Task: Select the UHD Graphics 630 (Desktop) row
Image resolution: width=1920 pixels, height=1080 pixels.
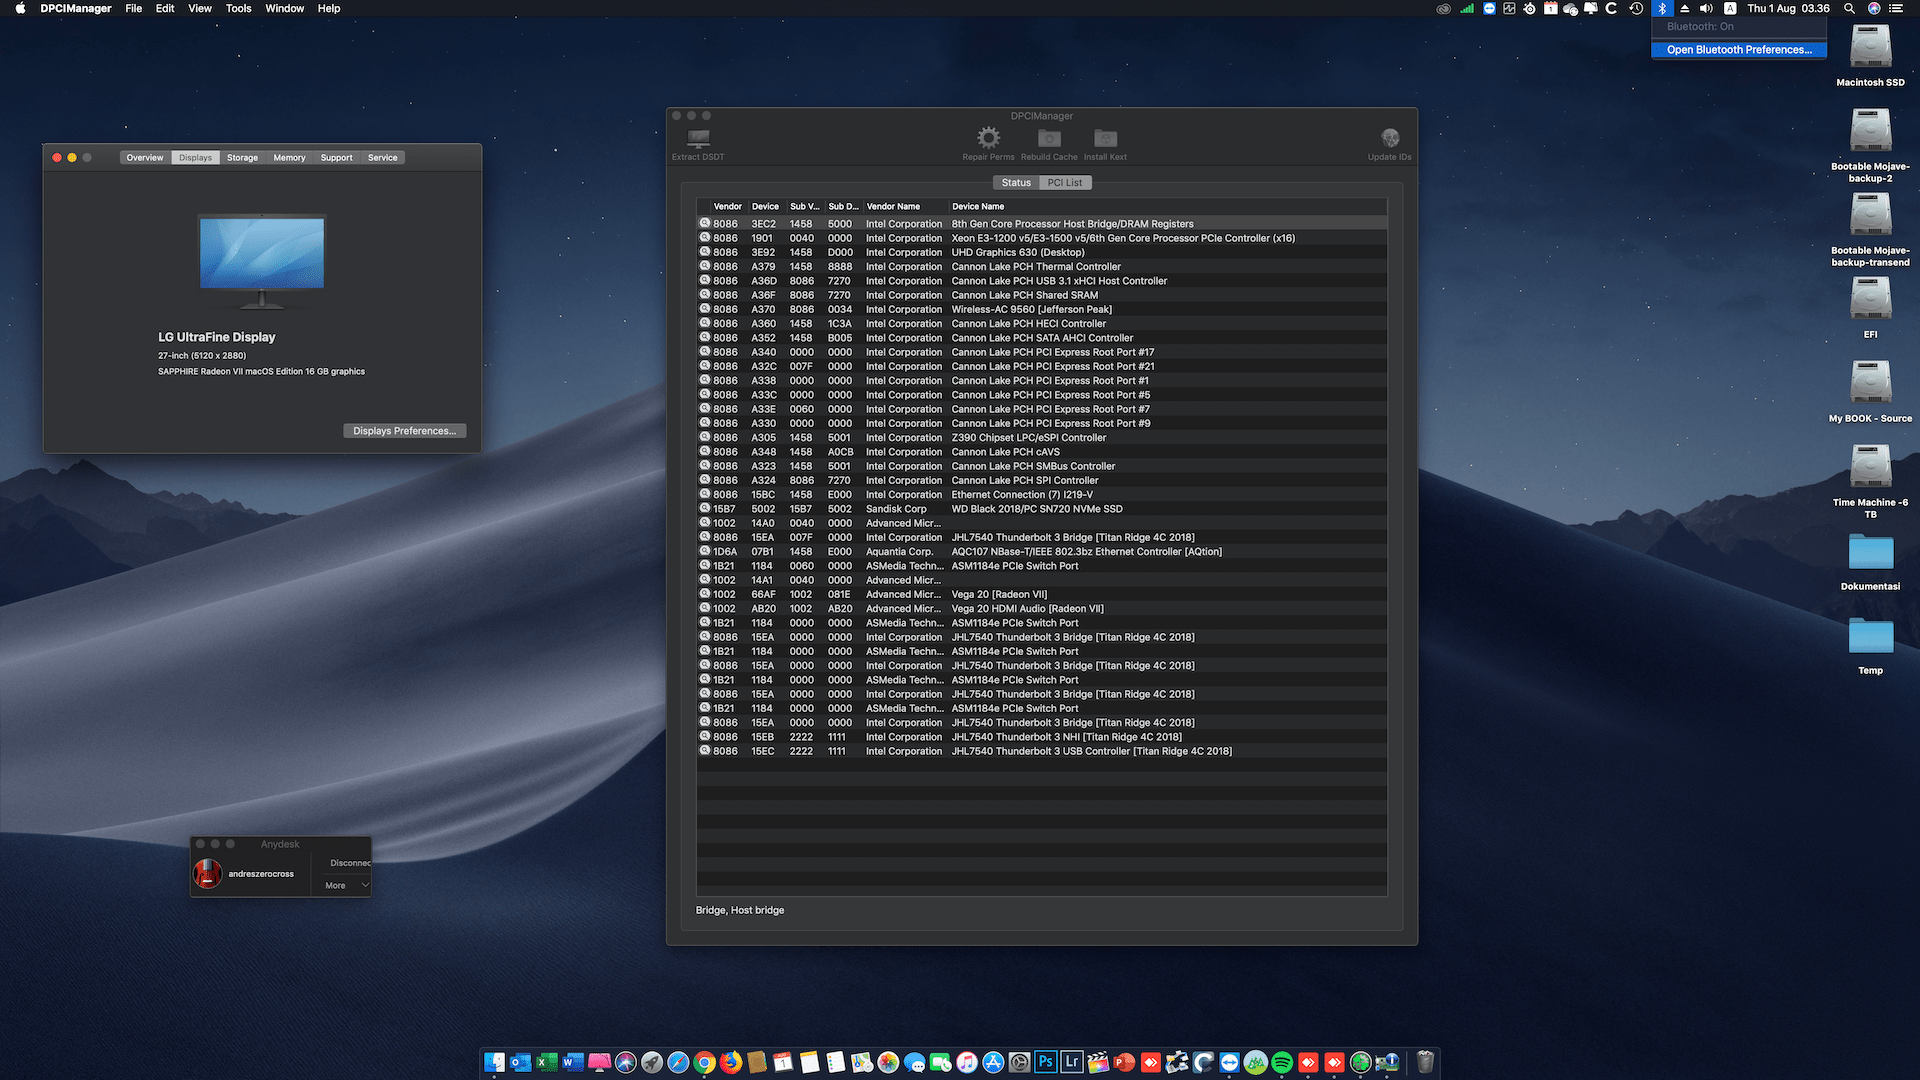Action: point(1041,253)
